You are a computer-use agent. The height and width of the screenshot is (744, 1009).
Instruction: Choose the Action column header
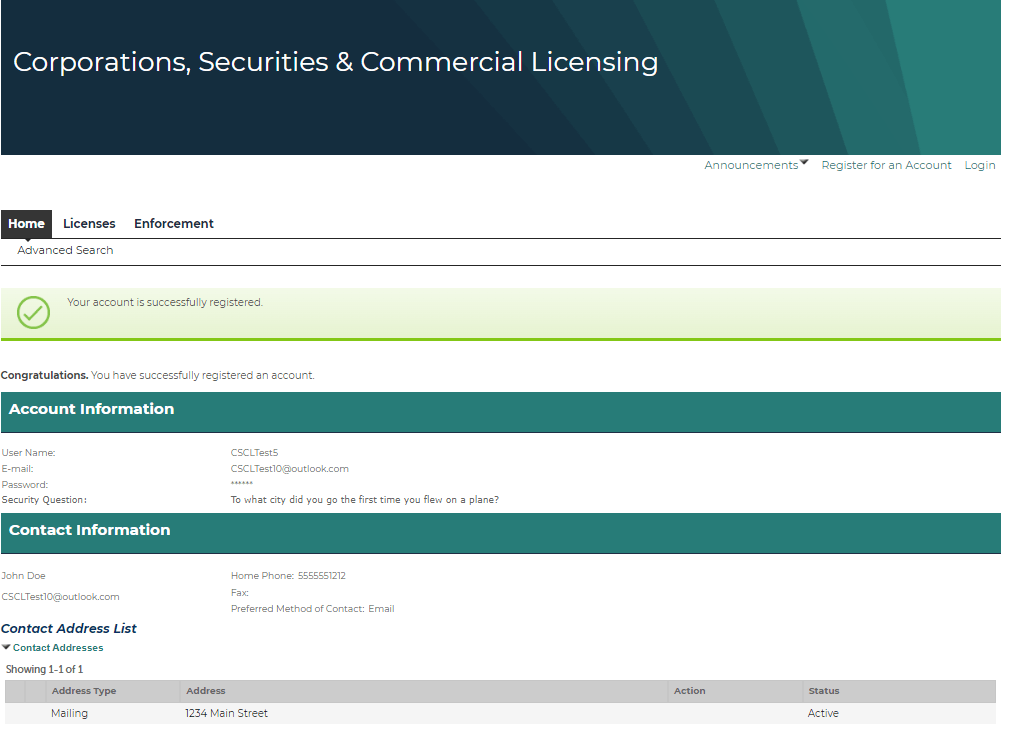689,691
